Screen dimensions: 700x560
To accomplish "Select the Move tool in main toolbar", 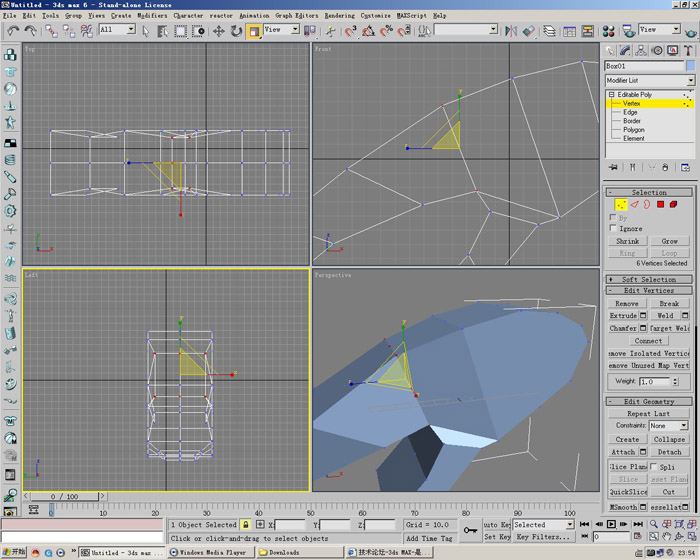I will tap(219, 31).
